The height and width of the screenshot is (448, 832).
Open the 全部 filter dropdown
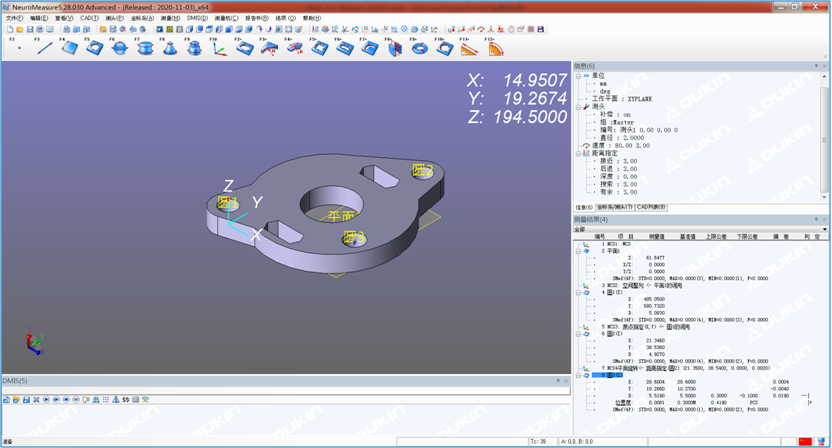[824, 229]
